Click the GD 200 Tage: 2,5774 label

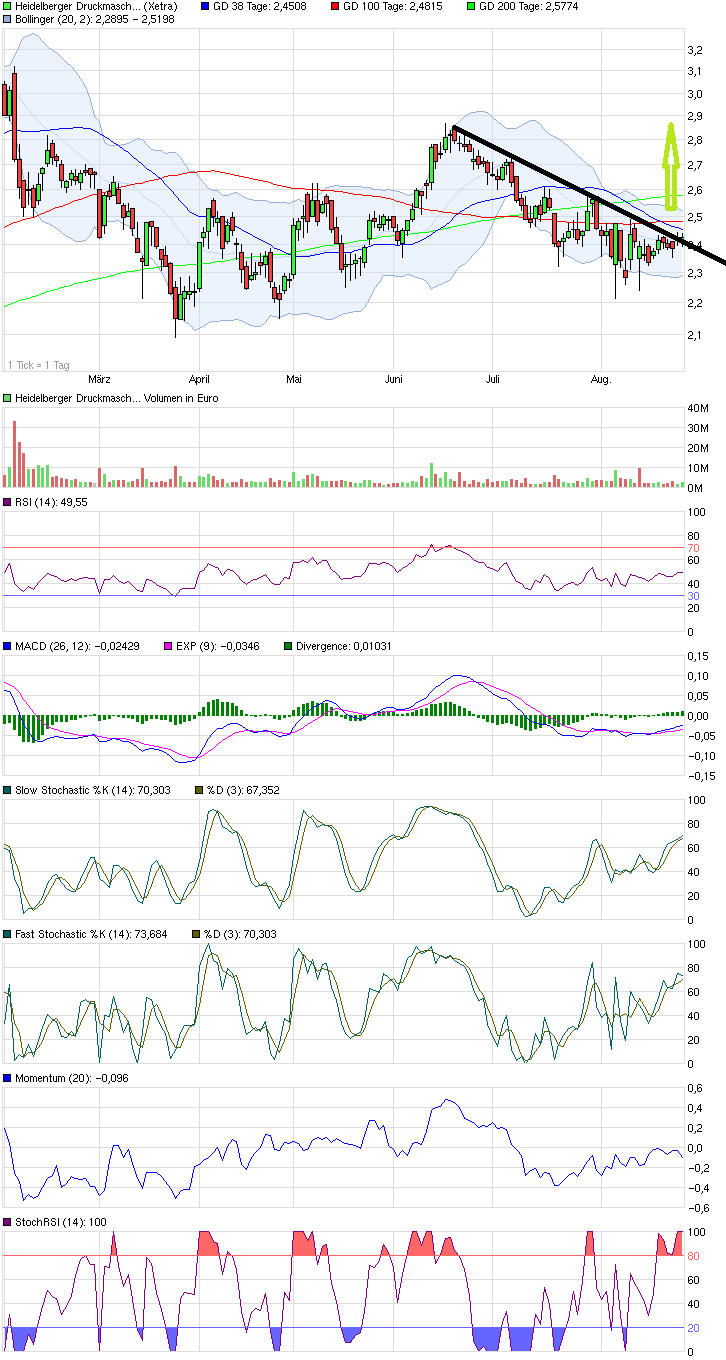(528, 6)
